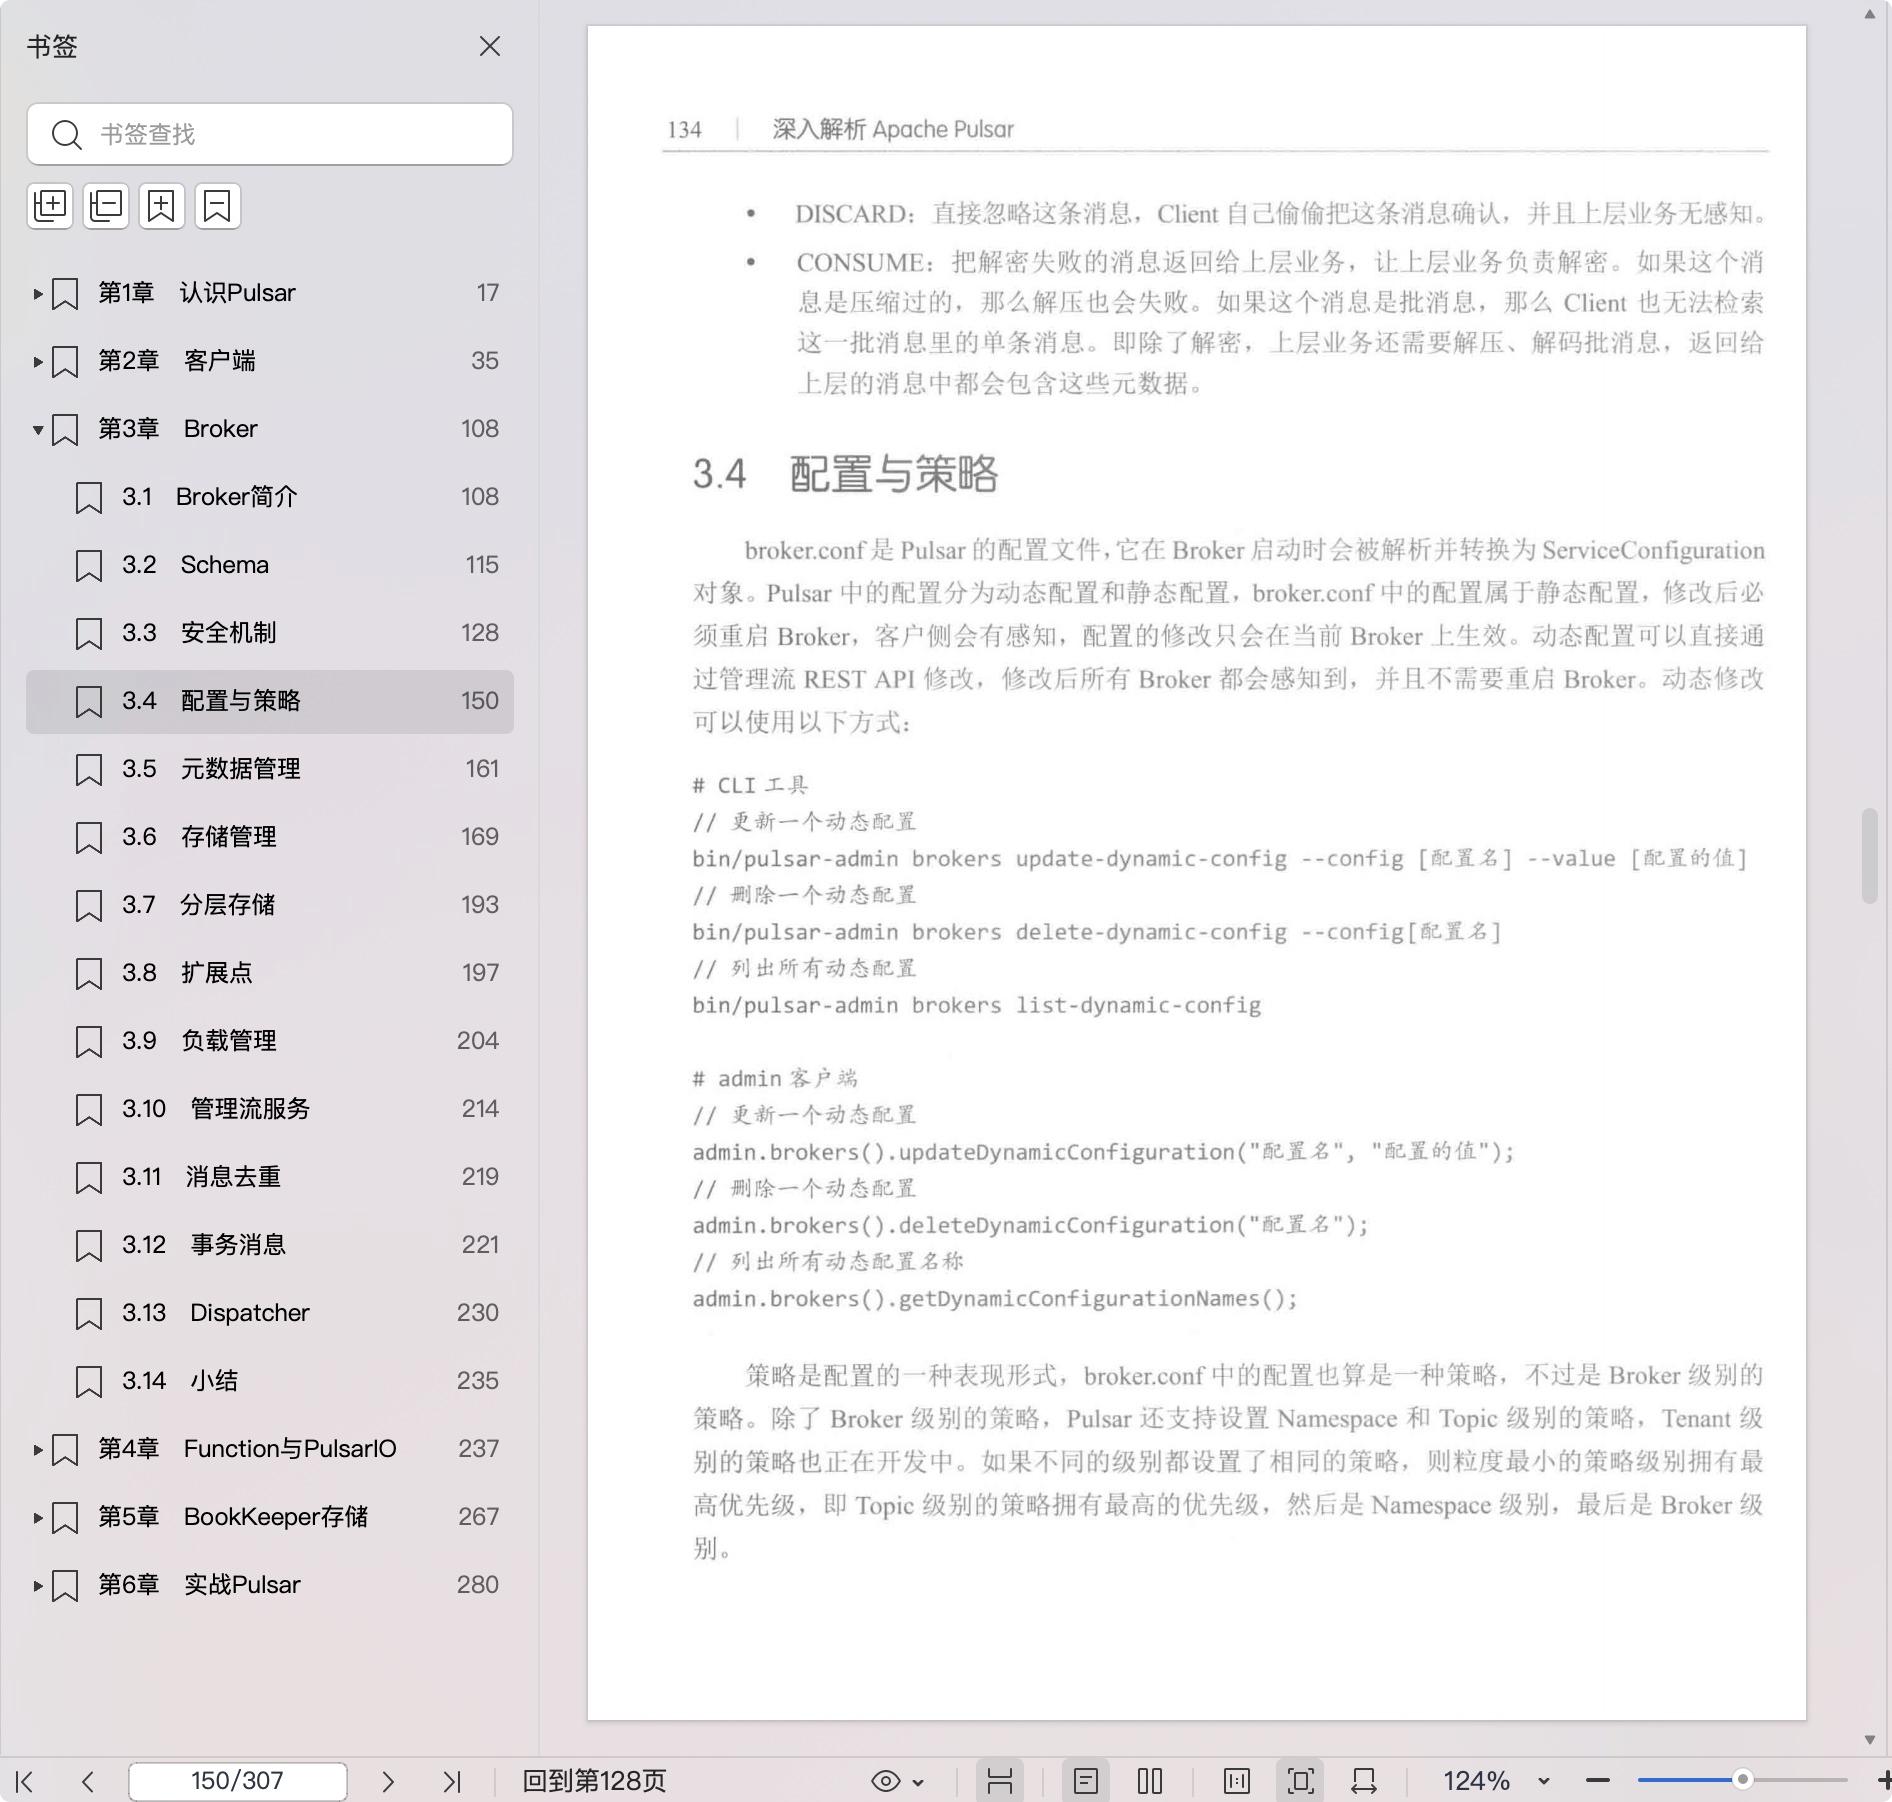1892x1802 pixels.
Task: Toggle fit-to-page display mode
Action: tap(1300, 1781)
